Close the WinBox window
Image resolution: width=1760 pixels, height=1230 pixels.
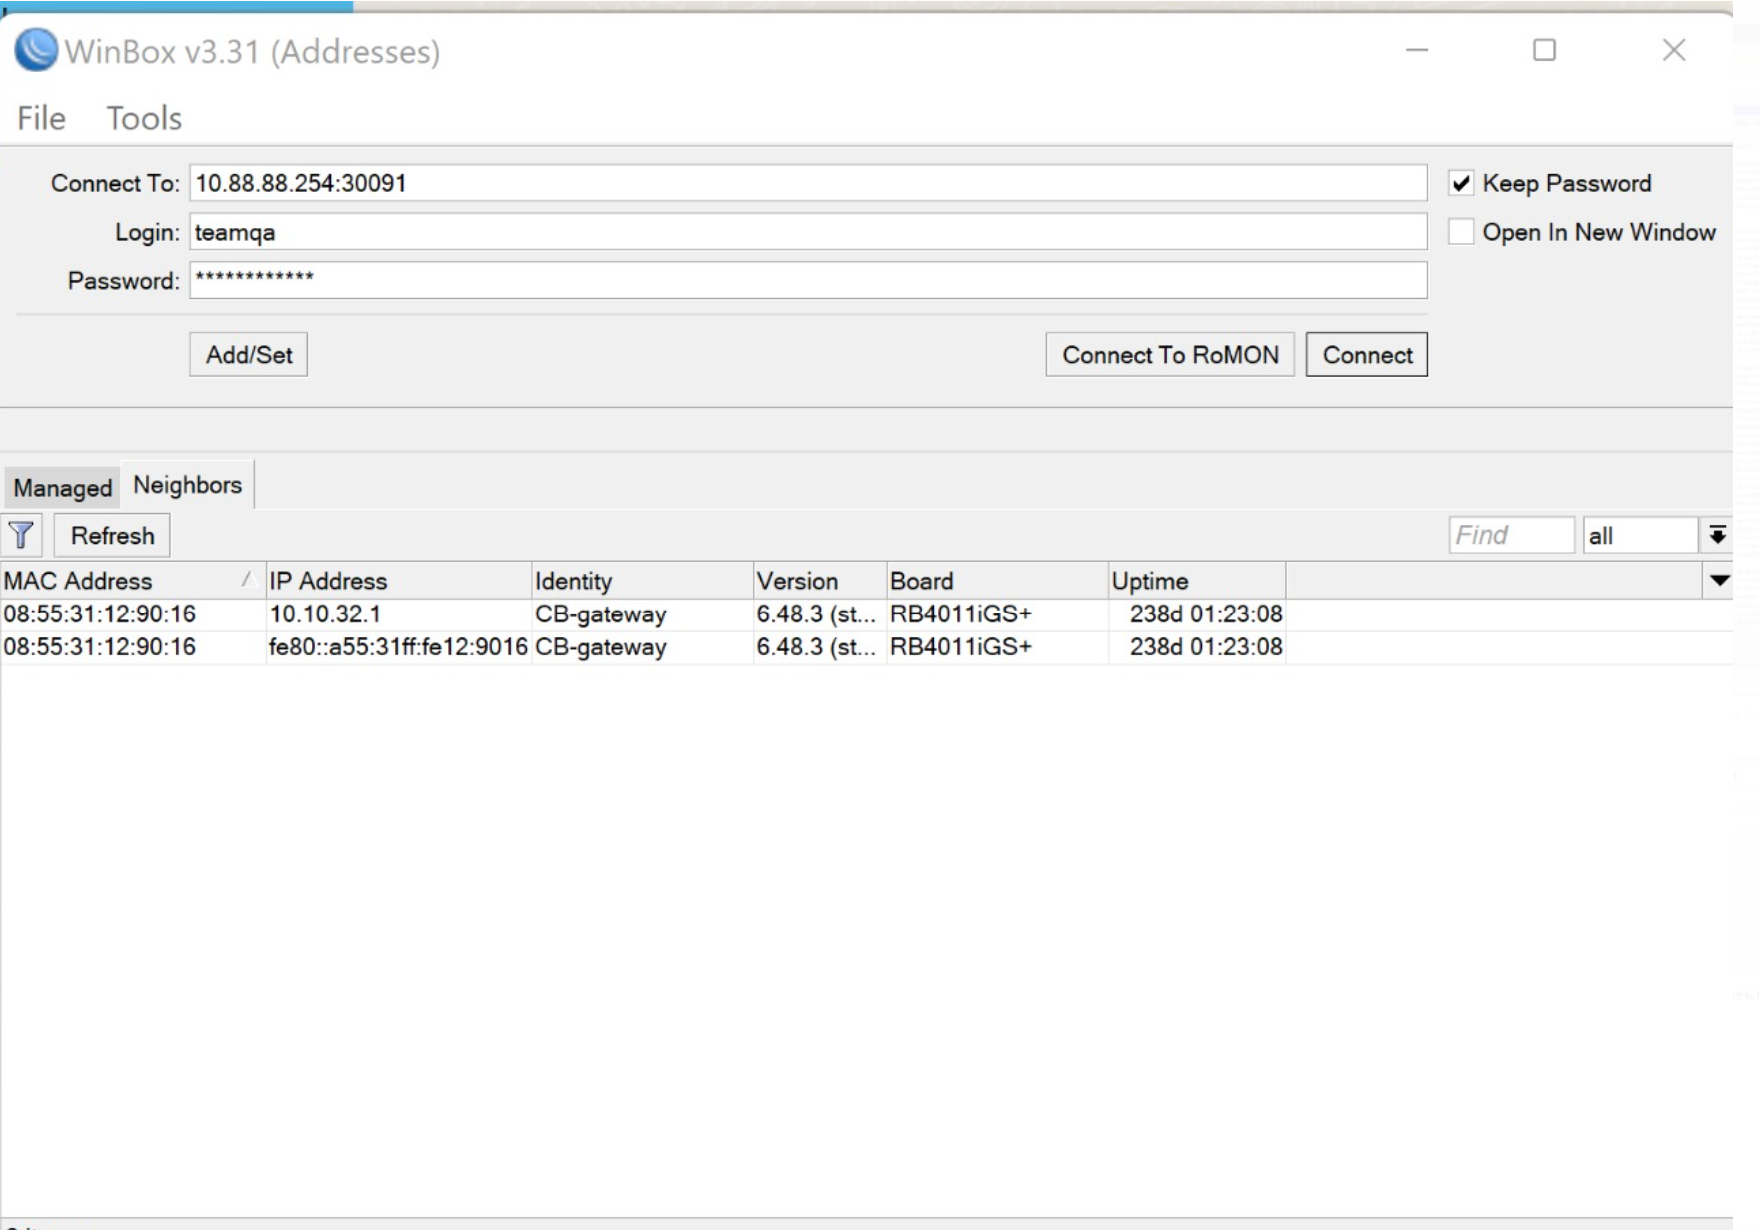1674,50
